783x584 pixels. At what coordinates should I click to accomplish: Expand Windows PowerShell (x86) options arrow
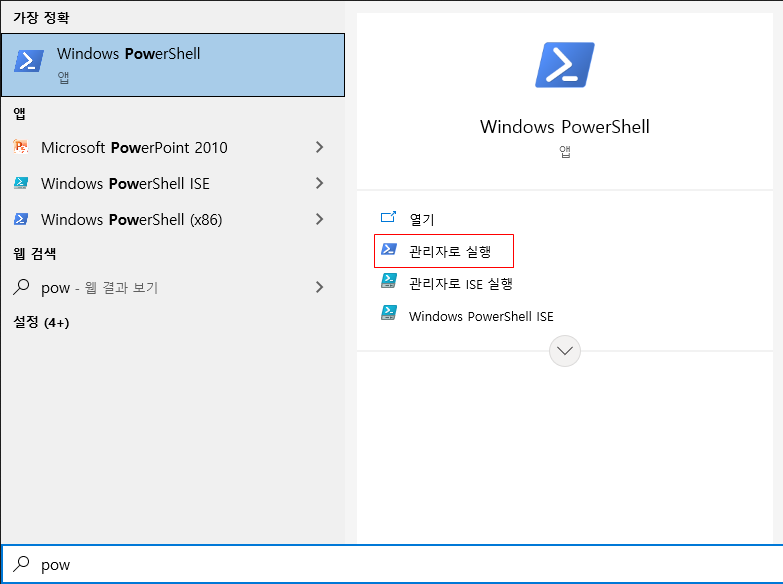[x=320, y=219]
